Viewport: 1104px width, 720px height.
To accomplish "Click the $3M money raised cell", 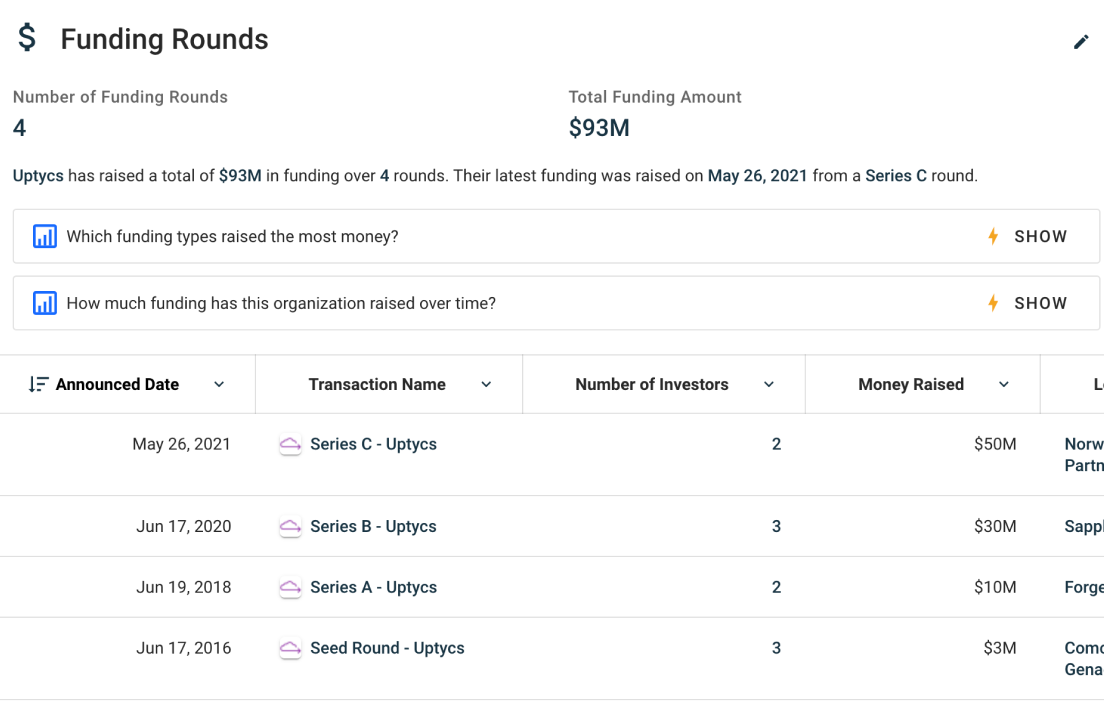I will coord(1000,648).
